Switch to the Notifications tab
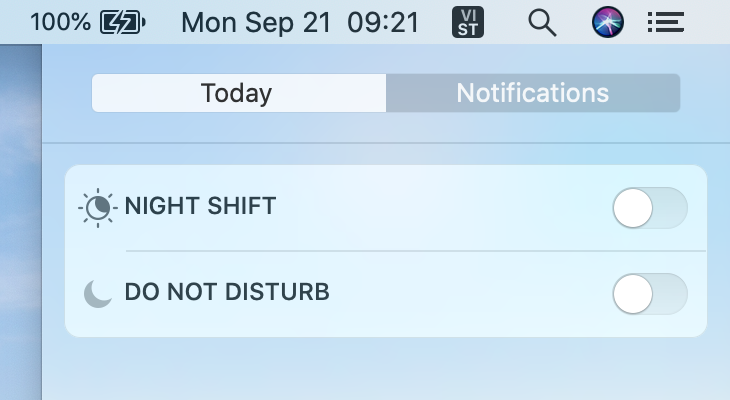The height and width of the screenshot is (400, 730). (533, 93)
